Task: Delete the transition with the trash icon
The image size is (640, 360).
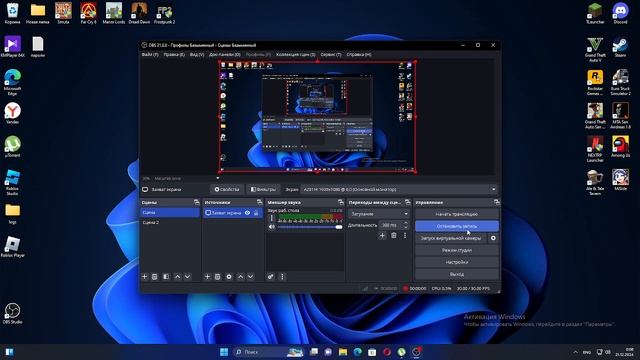Action: tap(394, 236)
